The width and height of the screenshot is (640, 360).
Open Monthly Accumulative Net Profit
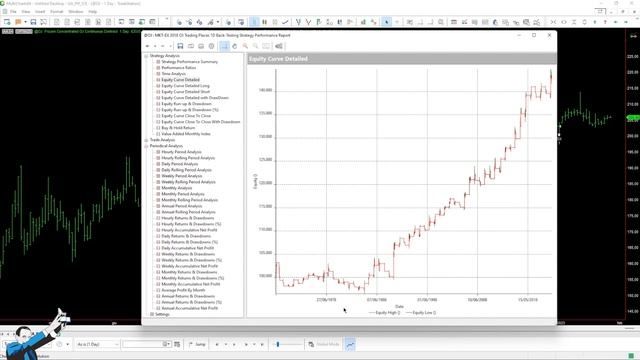(191, 284)
